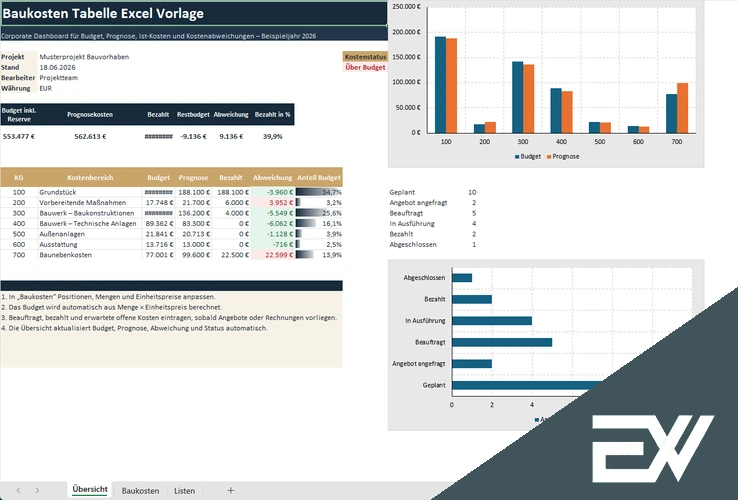738x500 pixels.
Task: Select the Prognosekosten value 562.613 €
Action: [x=90, y=137]
